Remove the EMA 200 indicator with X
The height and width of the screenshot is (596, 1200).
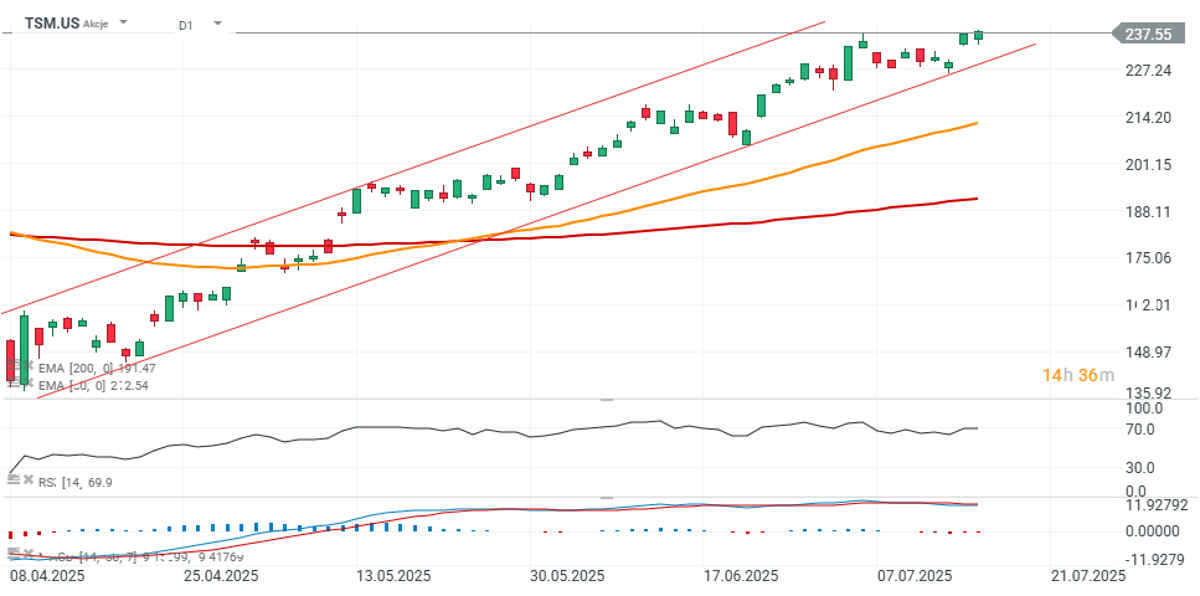29,367
